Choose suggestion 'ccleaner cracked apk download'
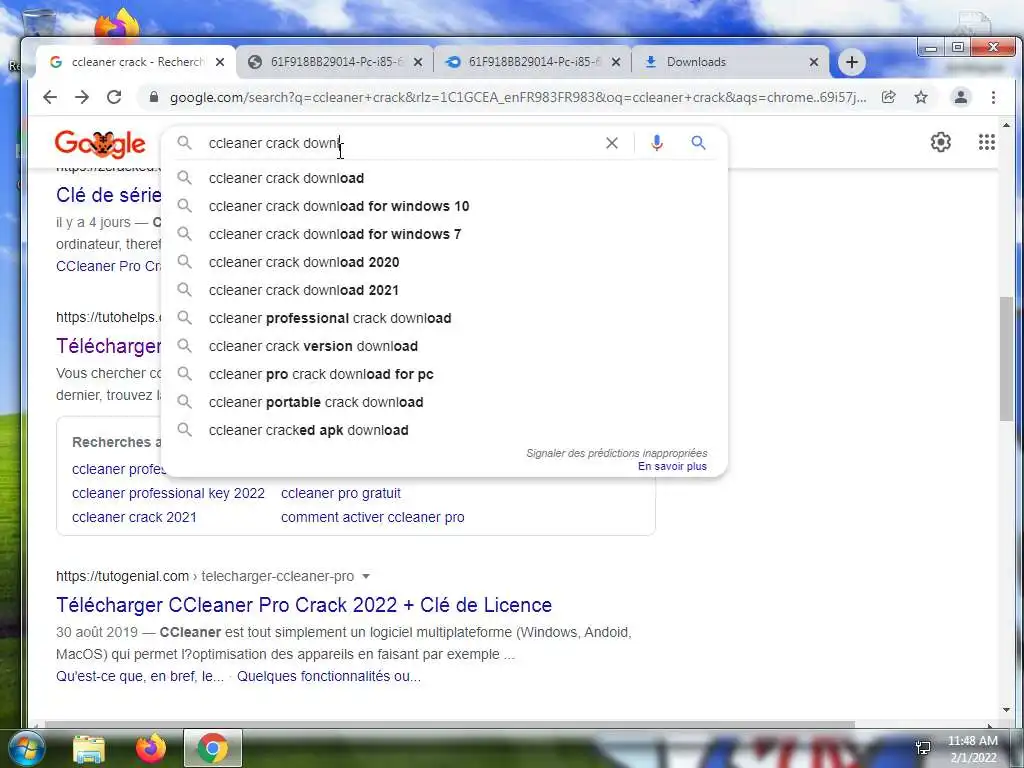1024x768 pixels. 444,431
